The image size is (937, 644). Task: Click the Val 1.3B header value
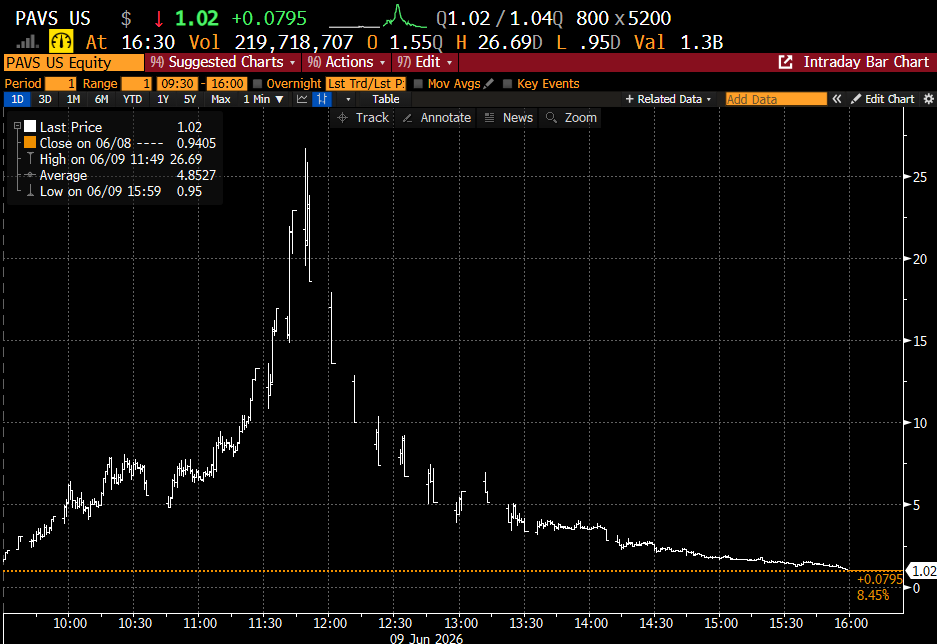tap(678, 42)
